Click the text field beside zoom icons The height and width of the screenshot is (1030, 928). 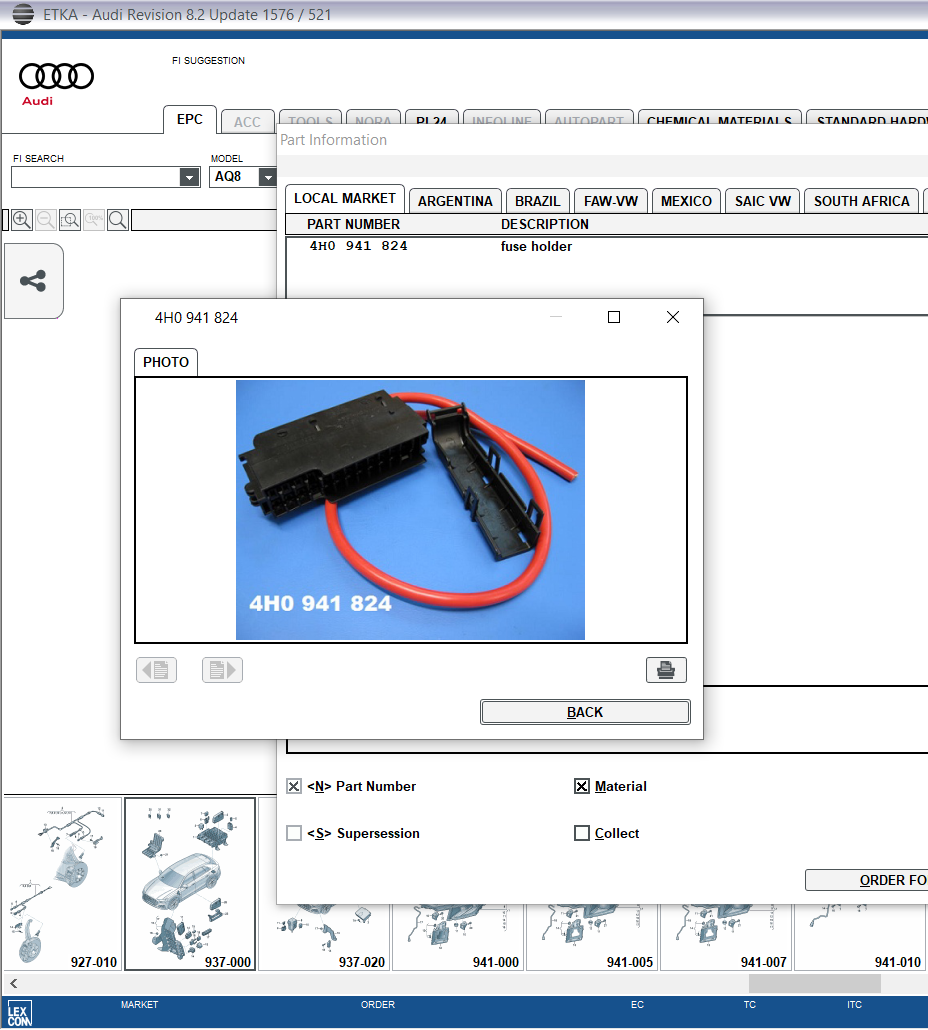[204, 220]
